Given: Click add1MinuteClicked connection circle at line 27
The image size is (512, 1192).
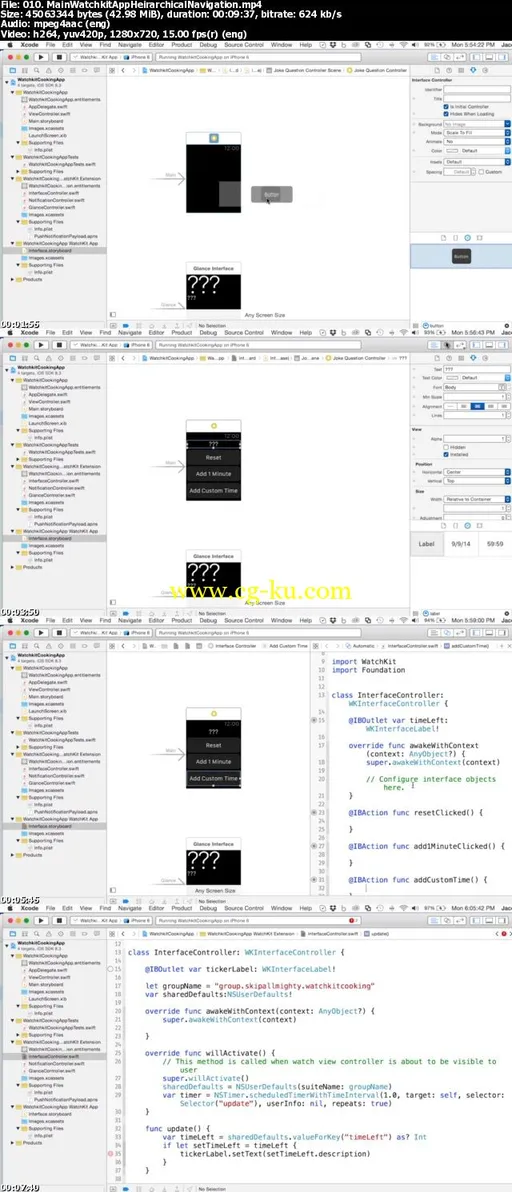Looking at the screenshot, I should pos(314,845).
